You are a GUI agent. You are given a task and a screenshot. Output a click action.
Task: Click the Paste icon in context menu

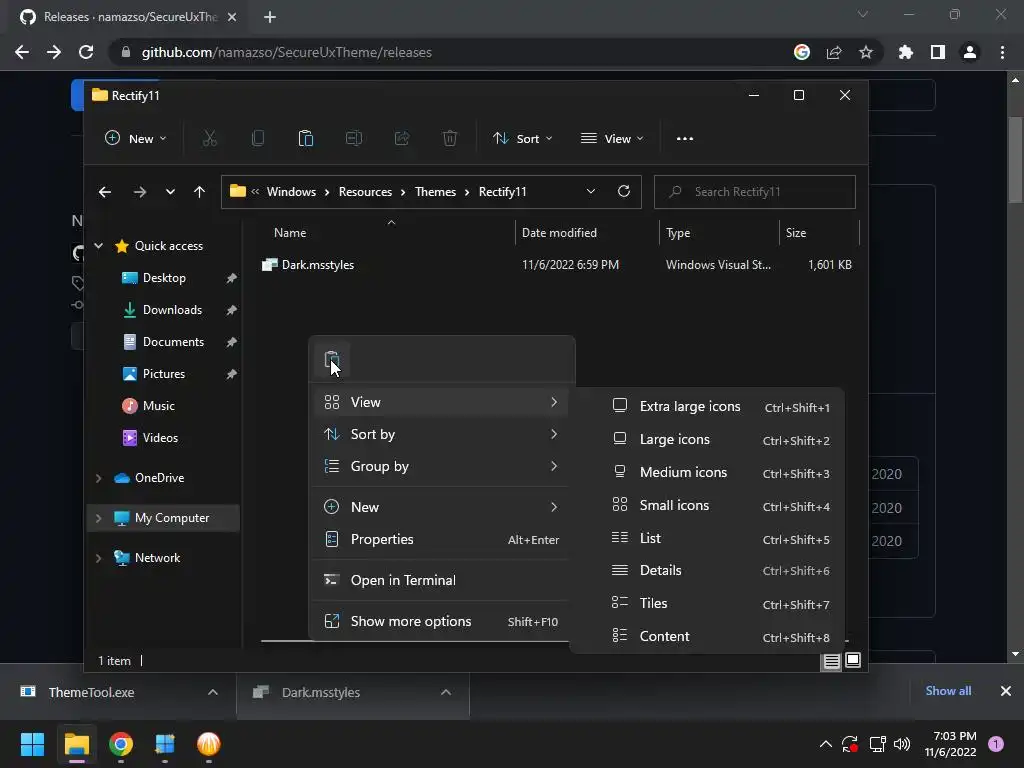[x=332, y=360]
